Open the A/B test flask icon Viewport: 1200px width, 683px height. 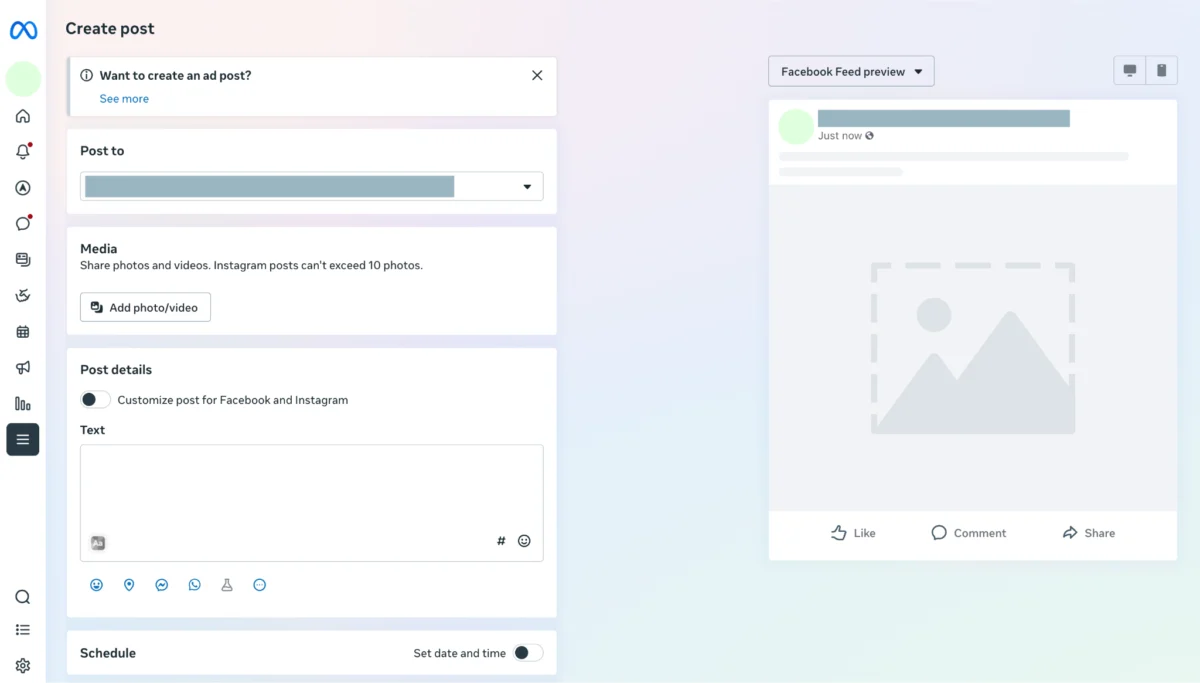pyautogui.click(x=227, y=585)
